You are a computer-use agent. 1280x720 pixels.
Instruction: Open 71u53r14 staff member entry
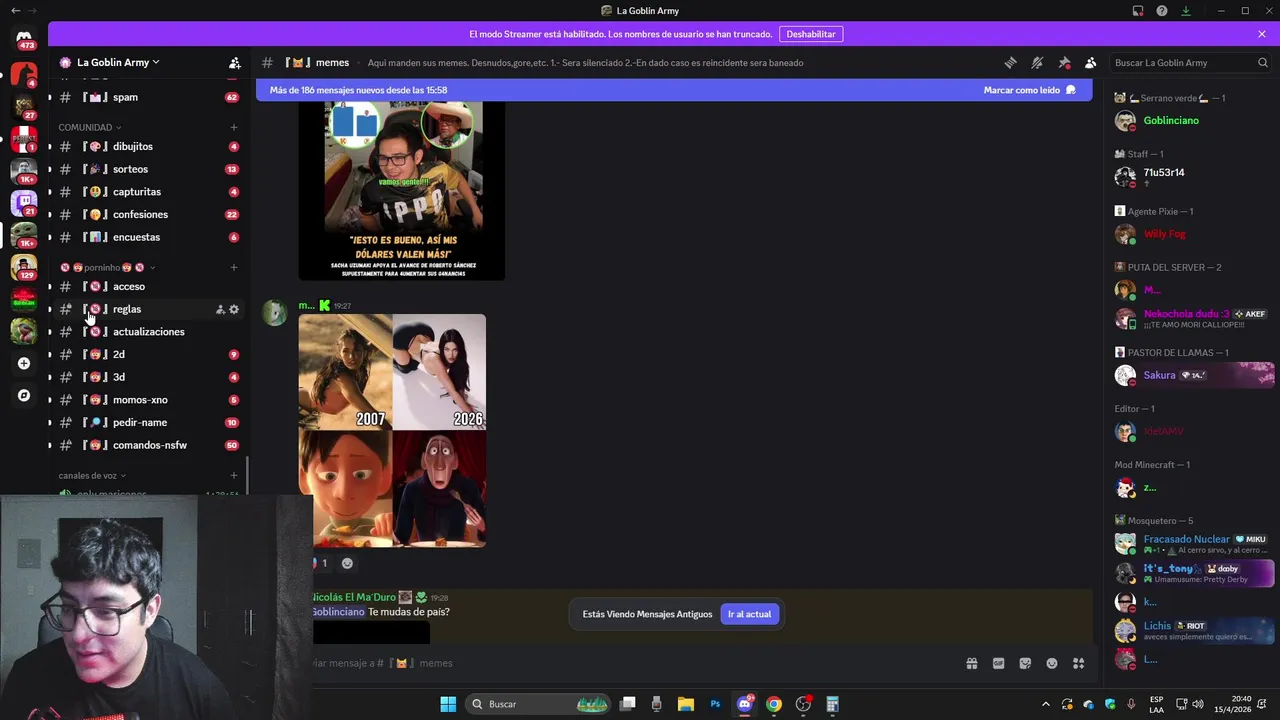click(1192, 177)
